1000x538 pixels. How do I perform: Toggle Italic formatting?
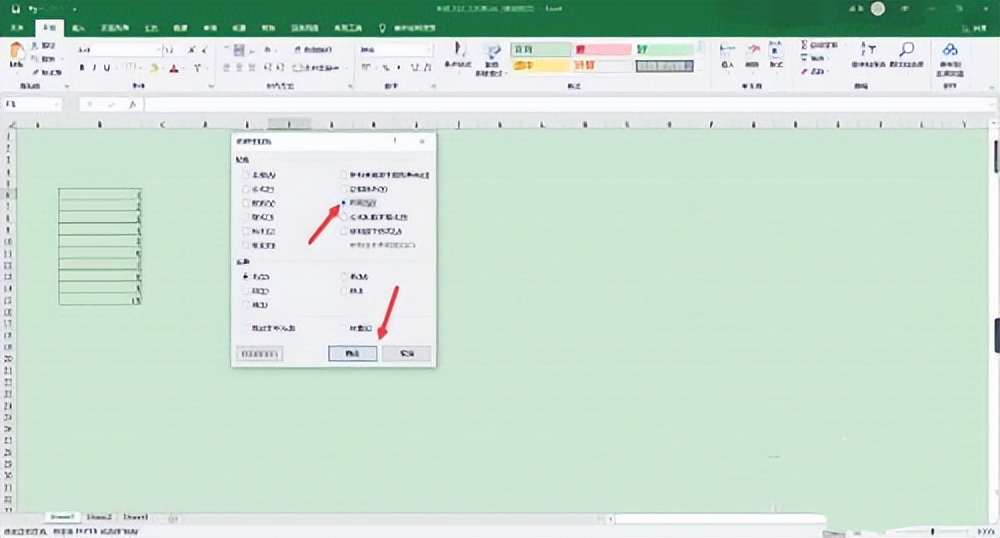coord(94,68)
